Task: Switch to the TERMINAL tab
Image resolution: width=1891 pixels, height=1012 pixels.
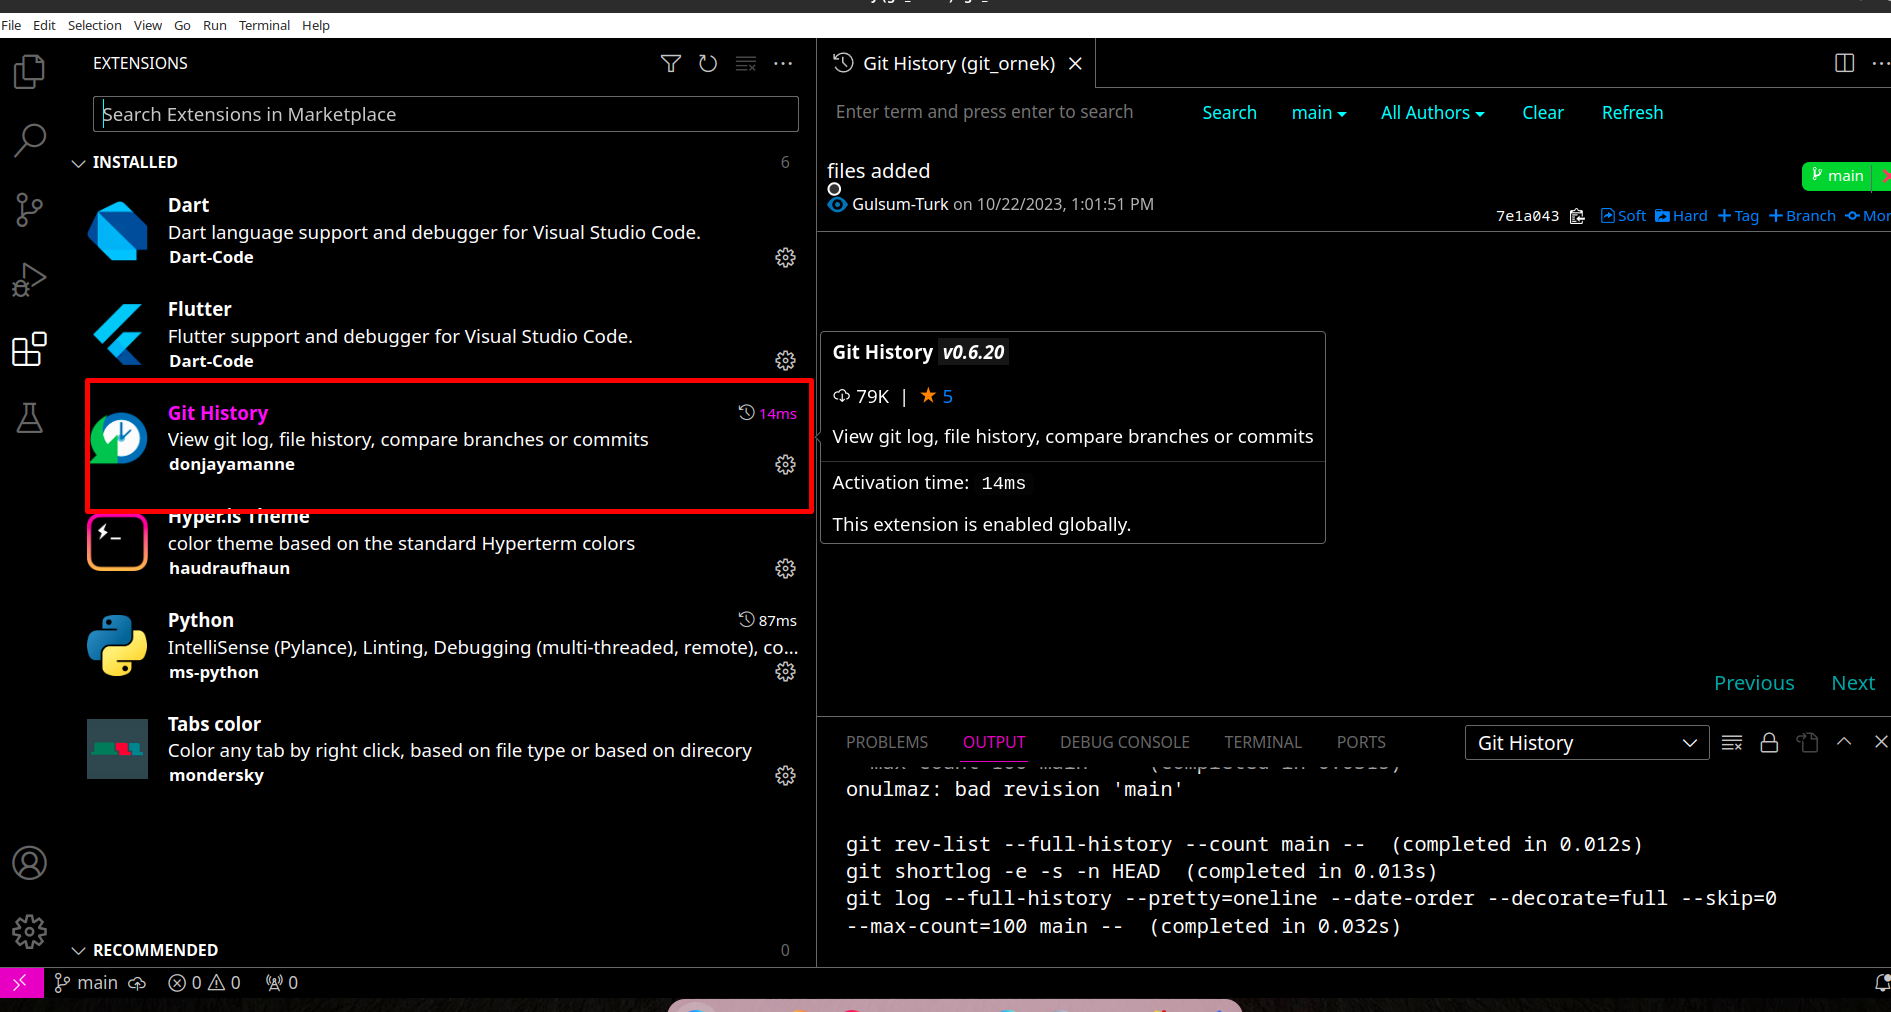Action: click(1263, 742)
